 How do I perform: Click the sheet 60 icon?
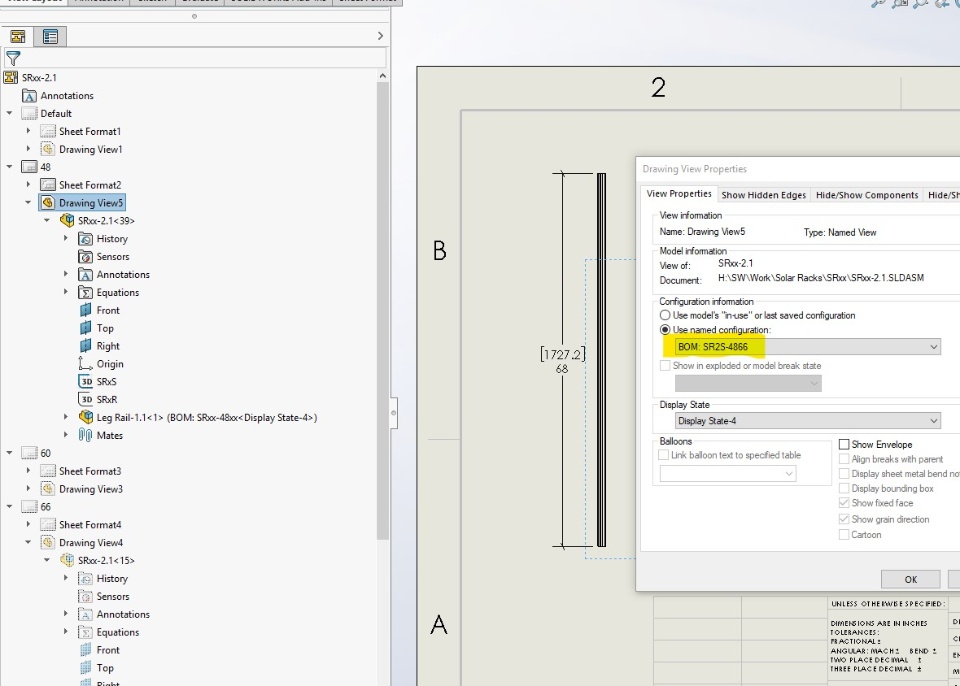29,453
